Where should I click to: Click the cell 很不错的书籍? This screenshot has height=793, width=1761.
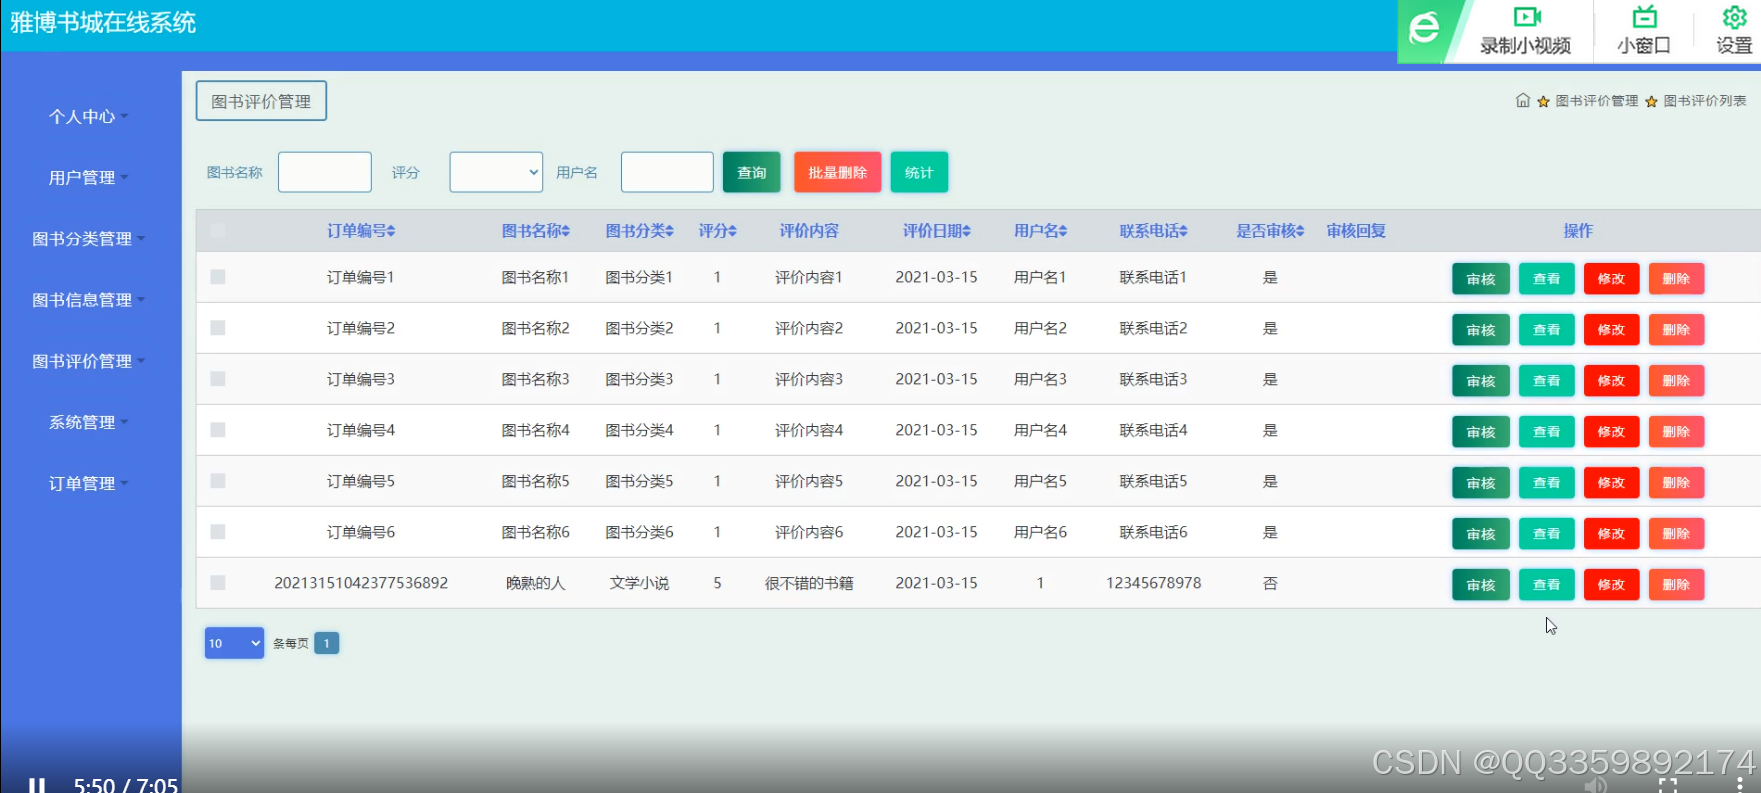(x=809, y=583)
